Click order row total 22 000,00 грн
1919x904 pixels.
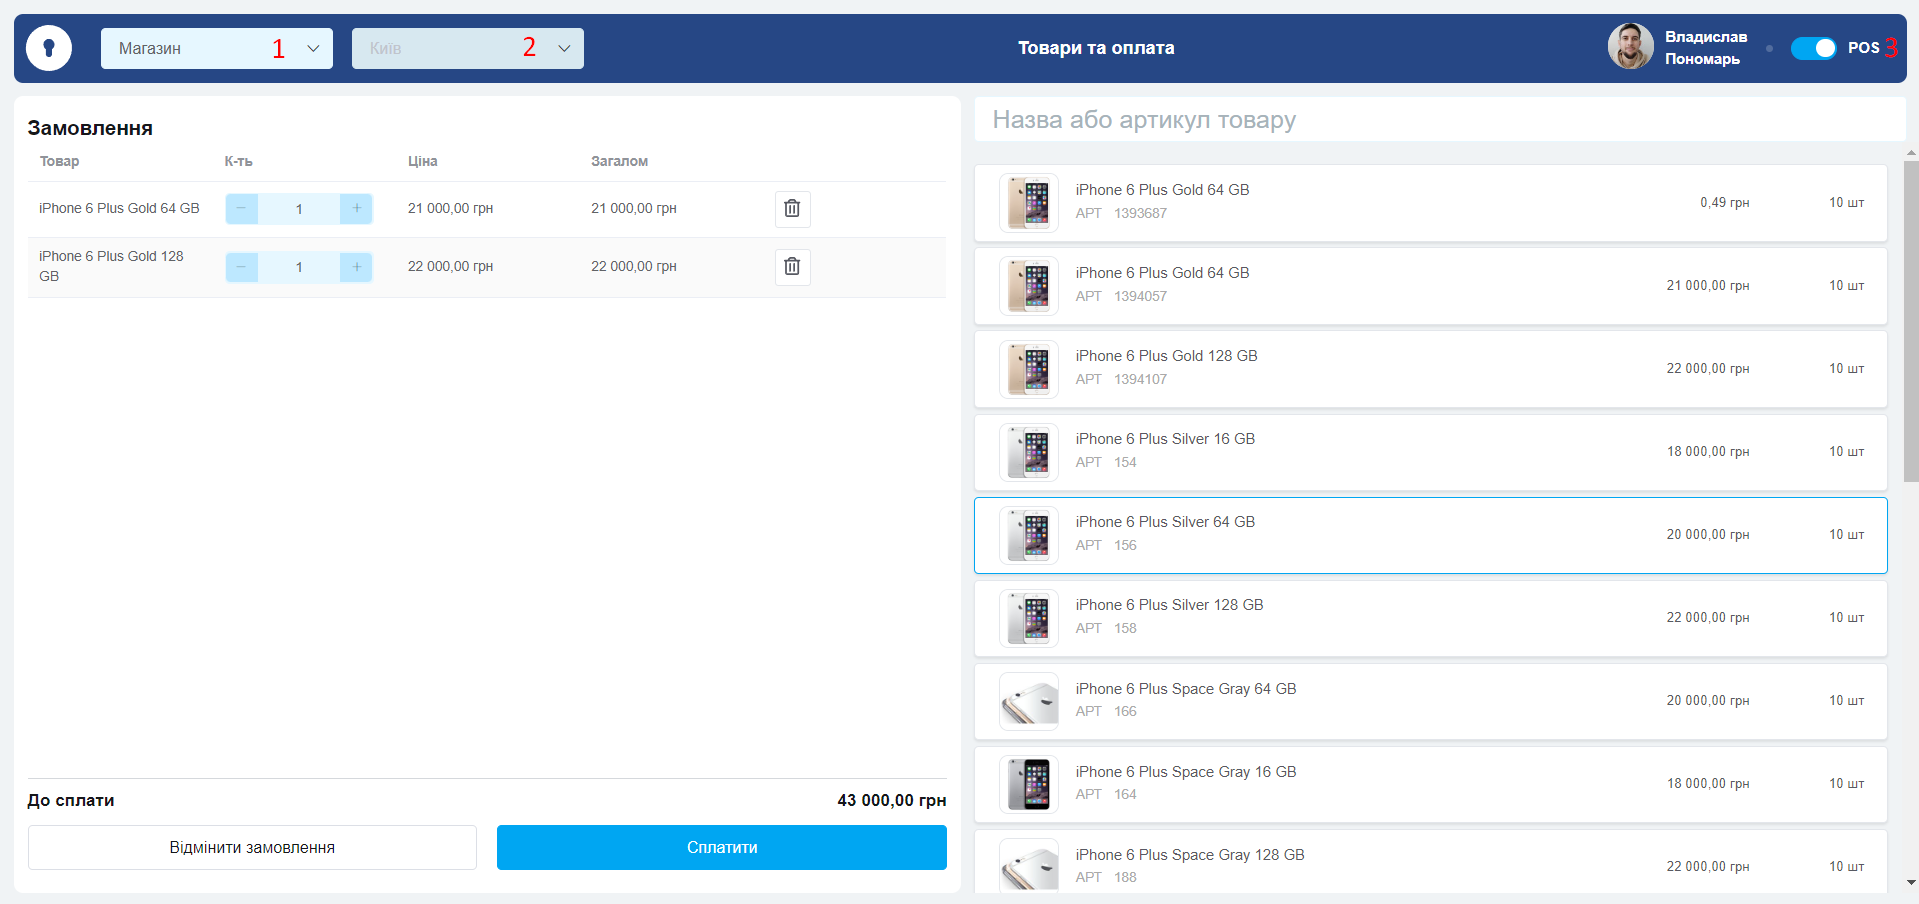click(634, 266)
